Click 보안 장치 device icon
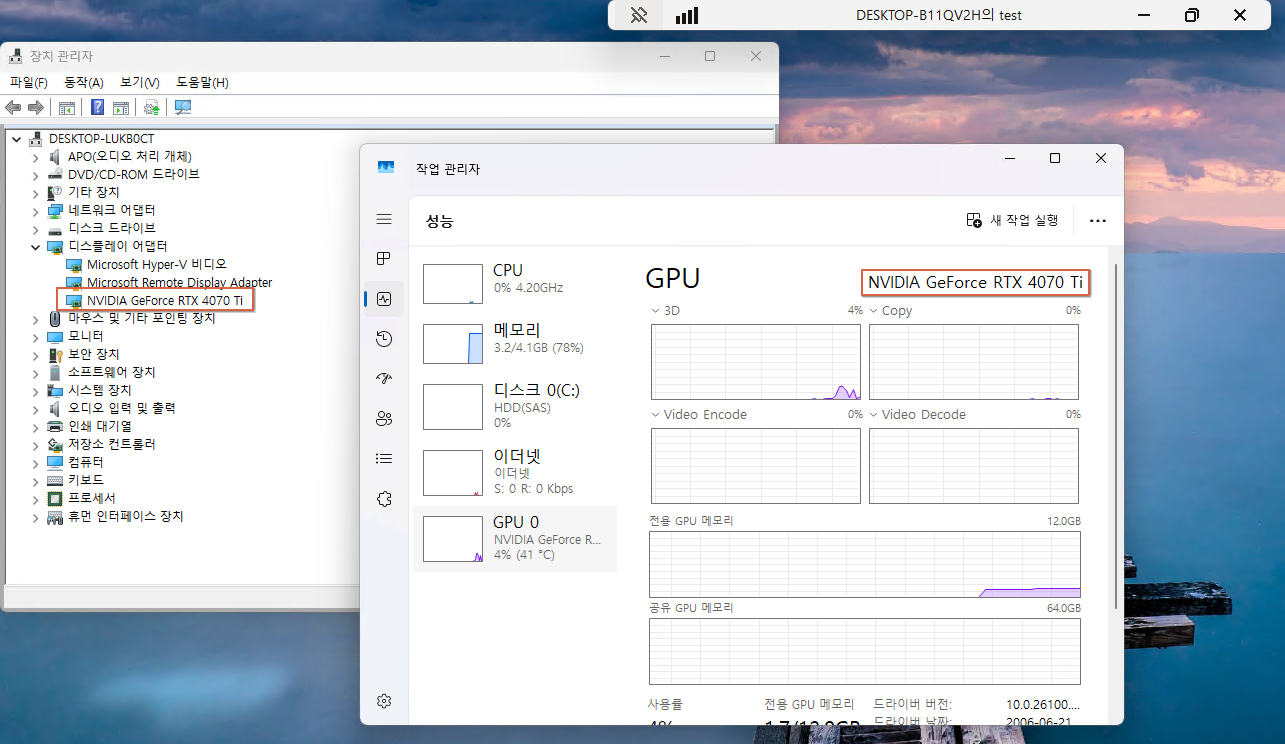The width and height of the screenshot is (1285, 744). click(x=56, y=354)
